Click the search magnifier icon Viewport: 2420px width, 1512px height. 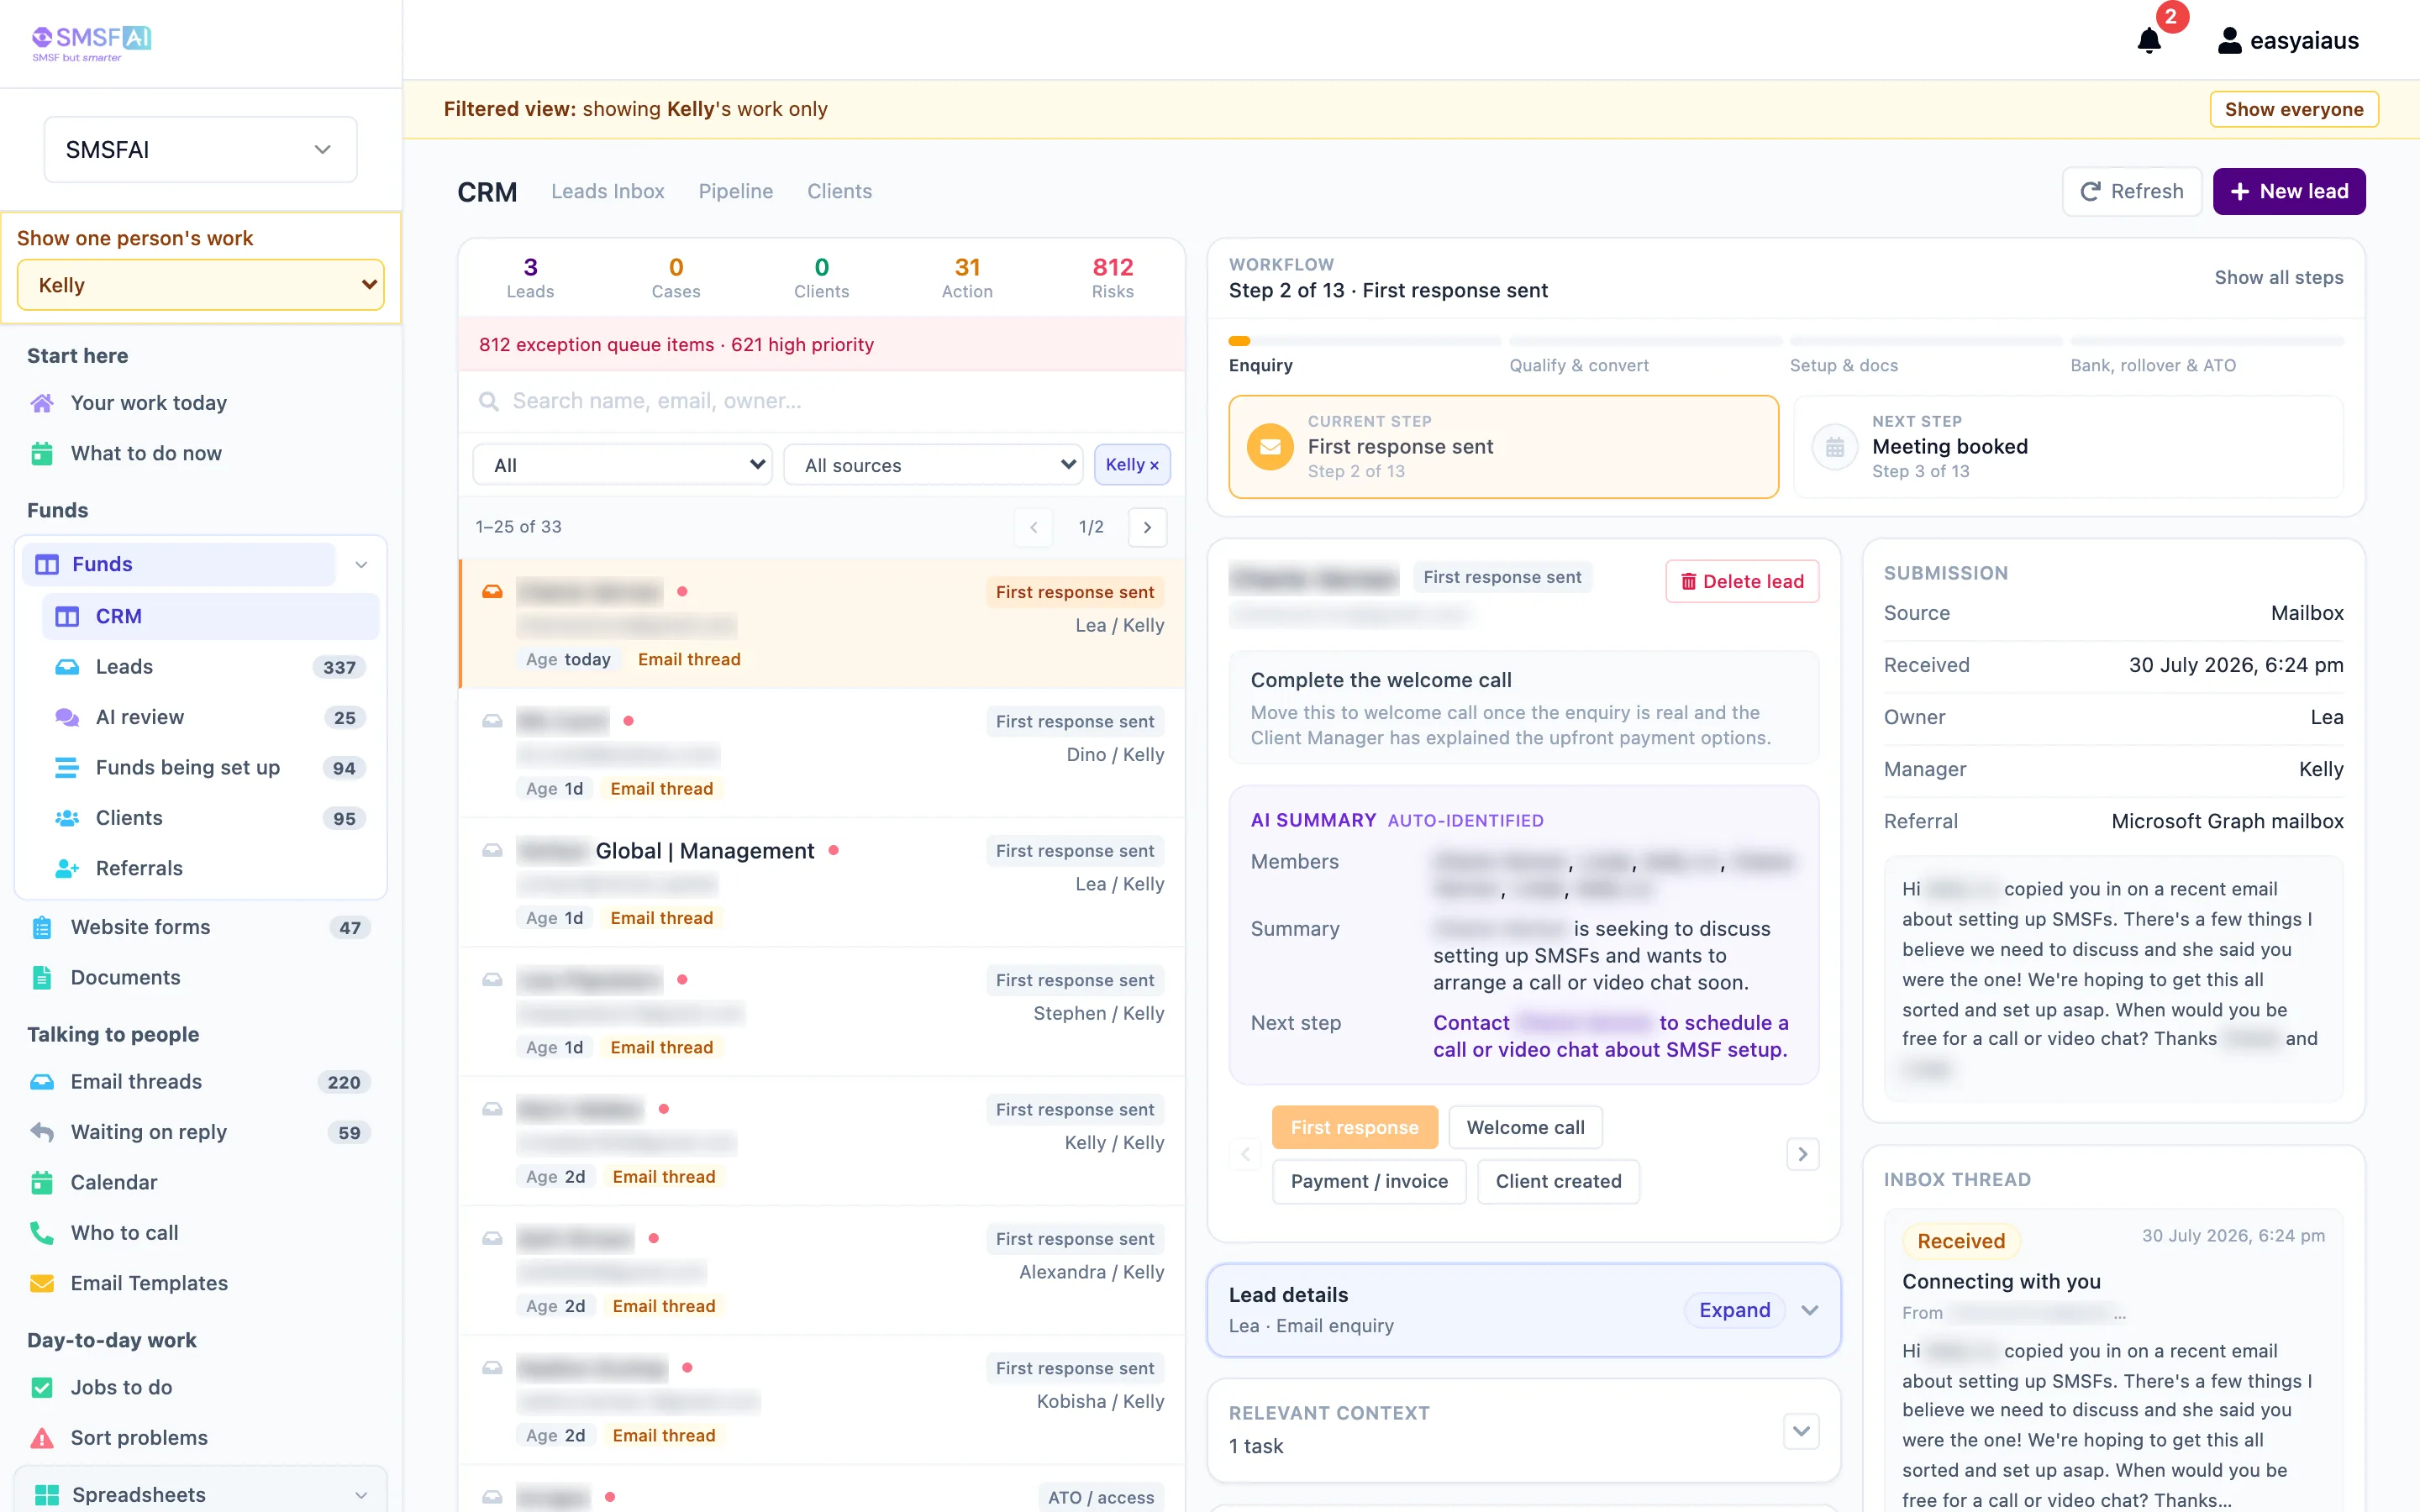[x=489, y=401]
